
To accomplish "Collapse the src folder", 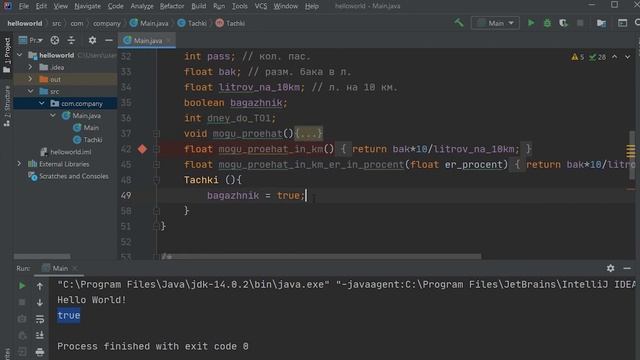I will click(31, 91).
